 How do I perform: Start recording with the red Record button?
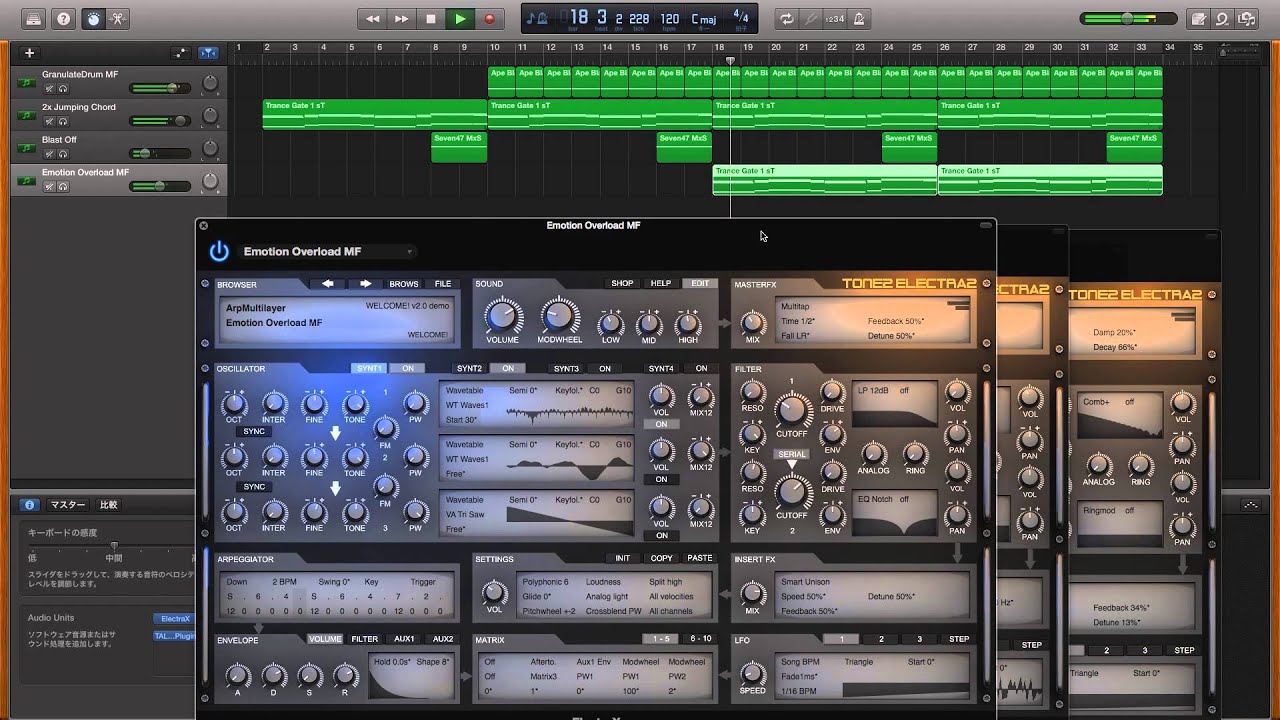click(x=489, y=18)
